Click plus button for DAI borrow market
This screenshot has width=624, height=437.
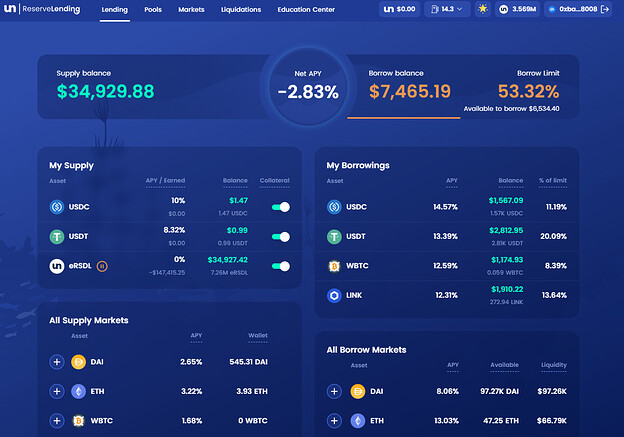[334, 391]
